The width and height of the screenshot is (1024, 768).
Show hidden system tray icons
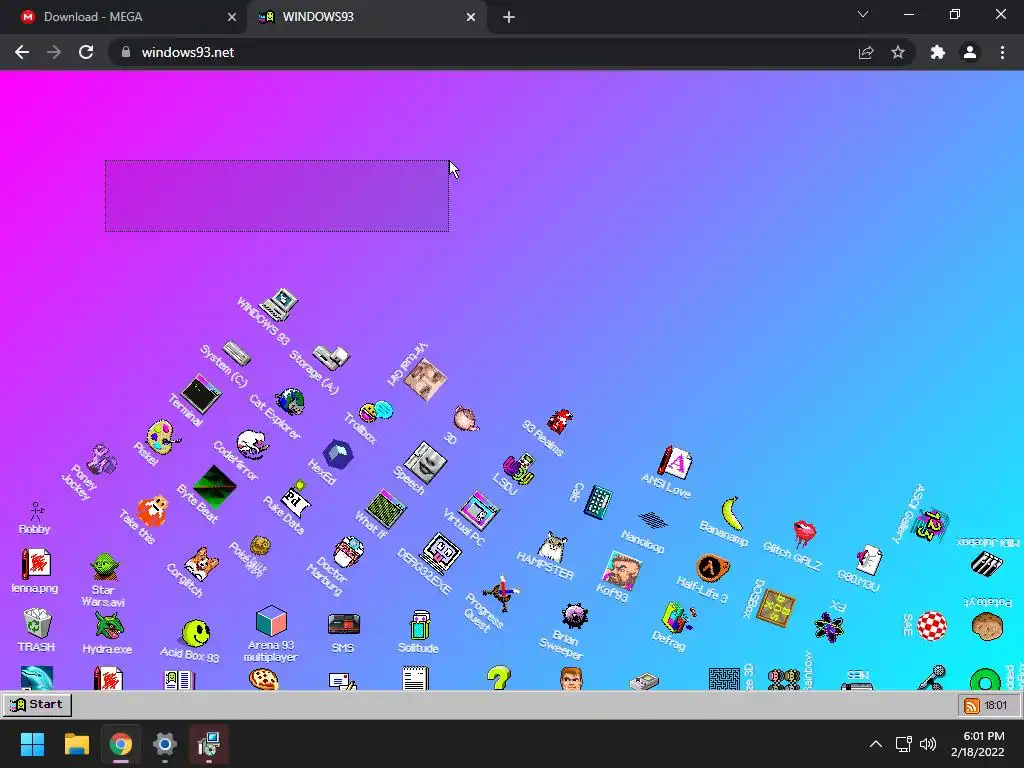876,744
